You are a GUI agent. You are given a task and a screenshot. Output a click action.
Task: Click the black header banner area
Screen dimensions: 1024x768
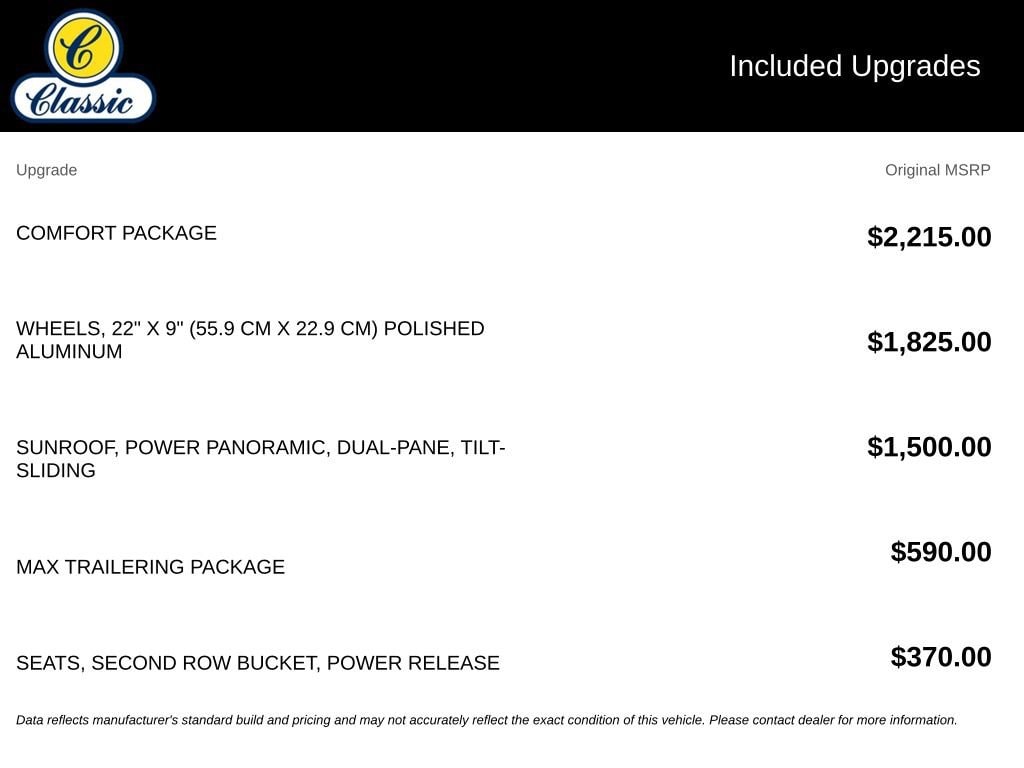click(512, 65)
